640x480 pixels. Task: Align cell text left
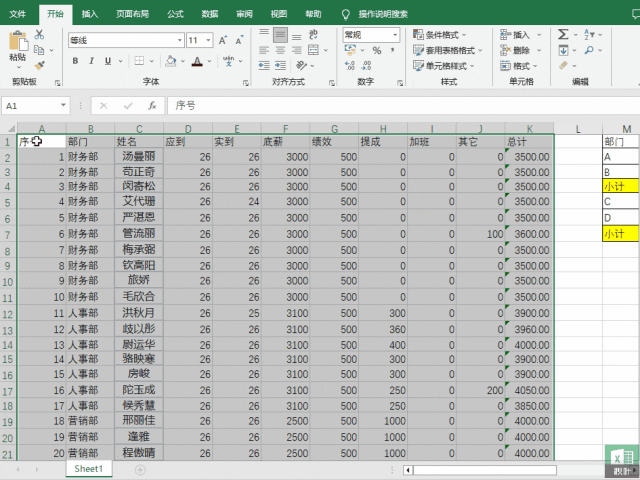pos(264,50)
